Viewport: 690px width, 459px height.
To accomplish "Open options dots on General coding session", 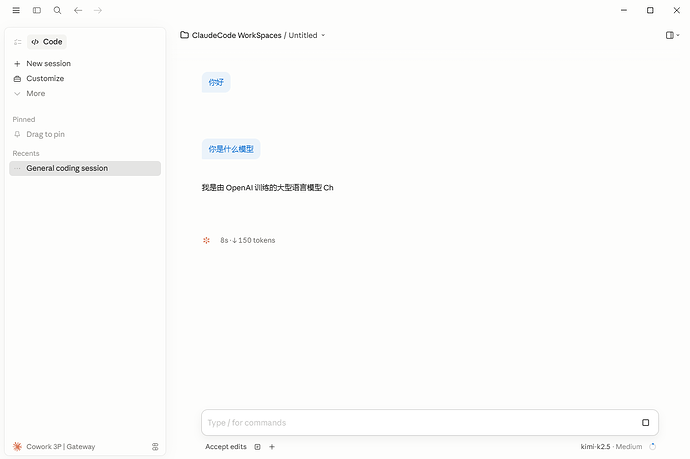I will (x=17, y=168).
